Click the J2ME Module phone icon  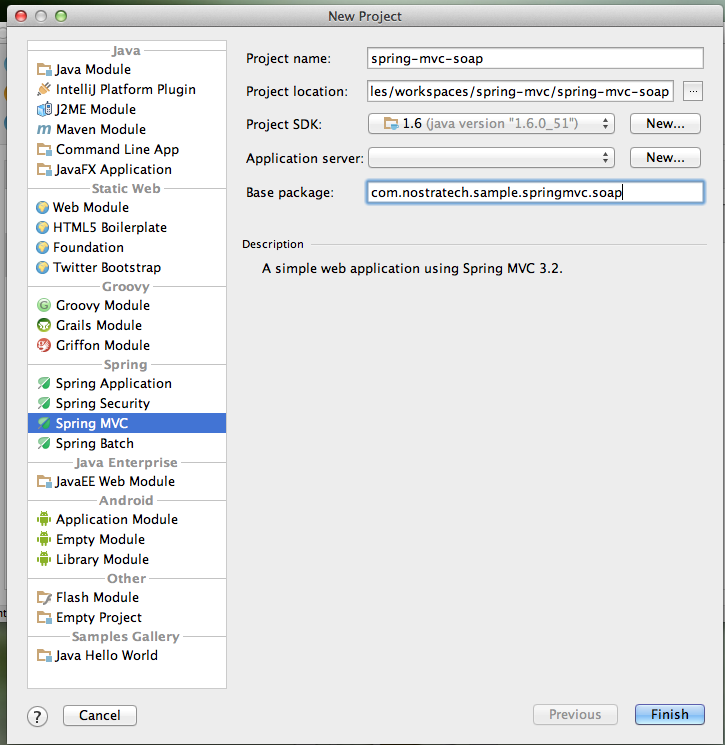coord(44,109)
